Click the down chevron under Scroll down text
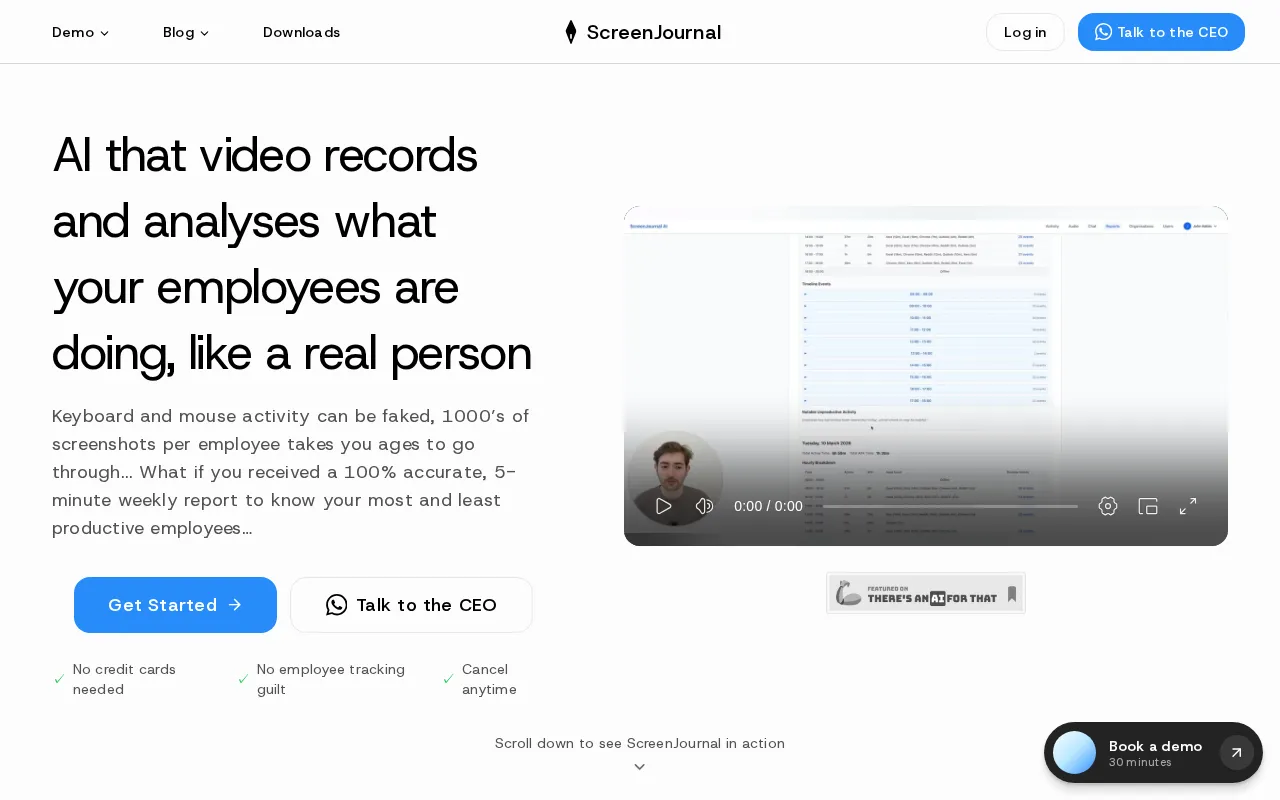Image resolution: width=1280 pixels, height=800 pixels. (x=640, y=767)
